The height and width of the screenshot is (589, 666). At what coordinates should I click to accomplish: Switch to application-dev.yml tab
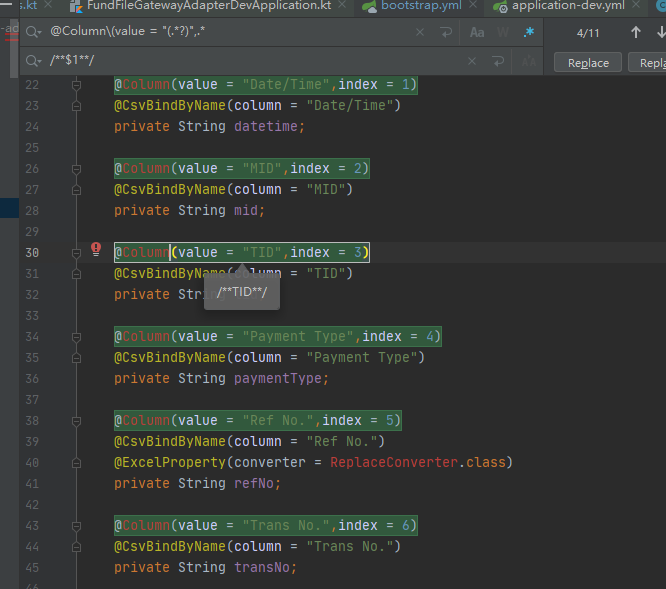[568, 6]
